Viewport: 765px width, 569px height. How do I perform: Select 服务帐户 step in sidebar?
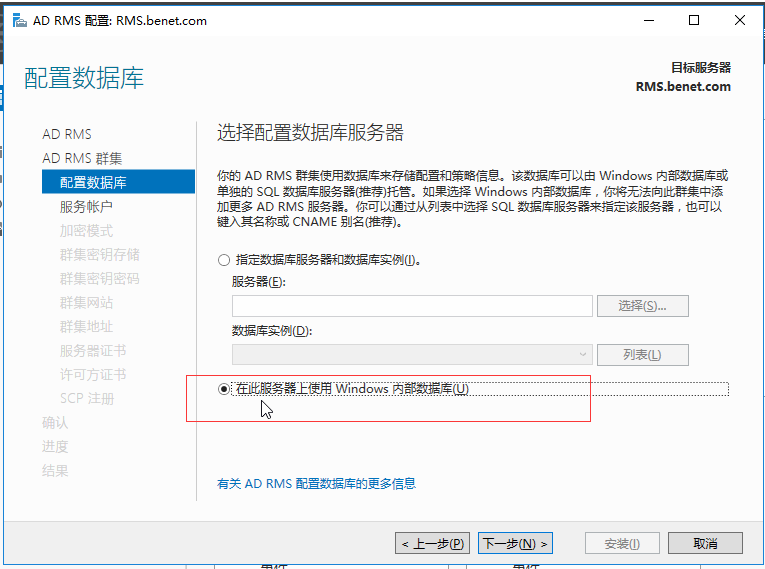point(86,206)
